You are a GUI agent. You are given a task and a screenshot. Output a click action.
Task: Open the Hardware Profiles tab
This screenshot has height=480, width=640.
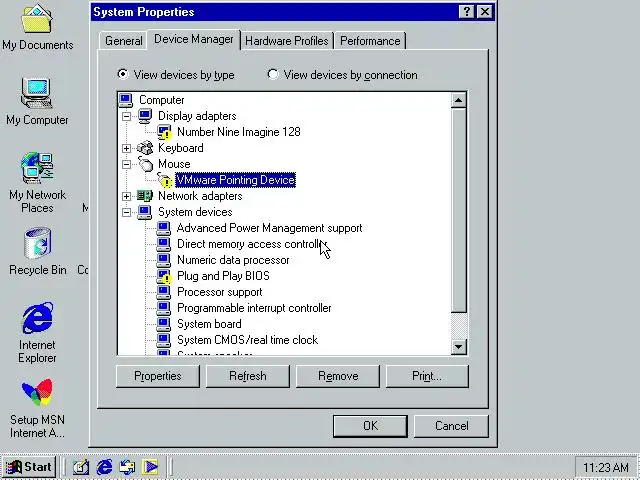click(287, 41)
